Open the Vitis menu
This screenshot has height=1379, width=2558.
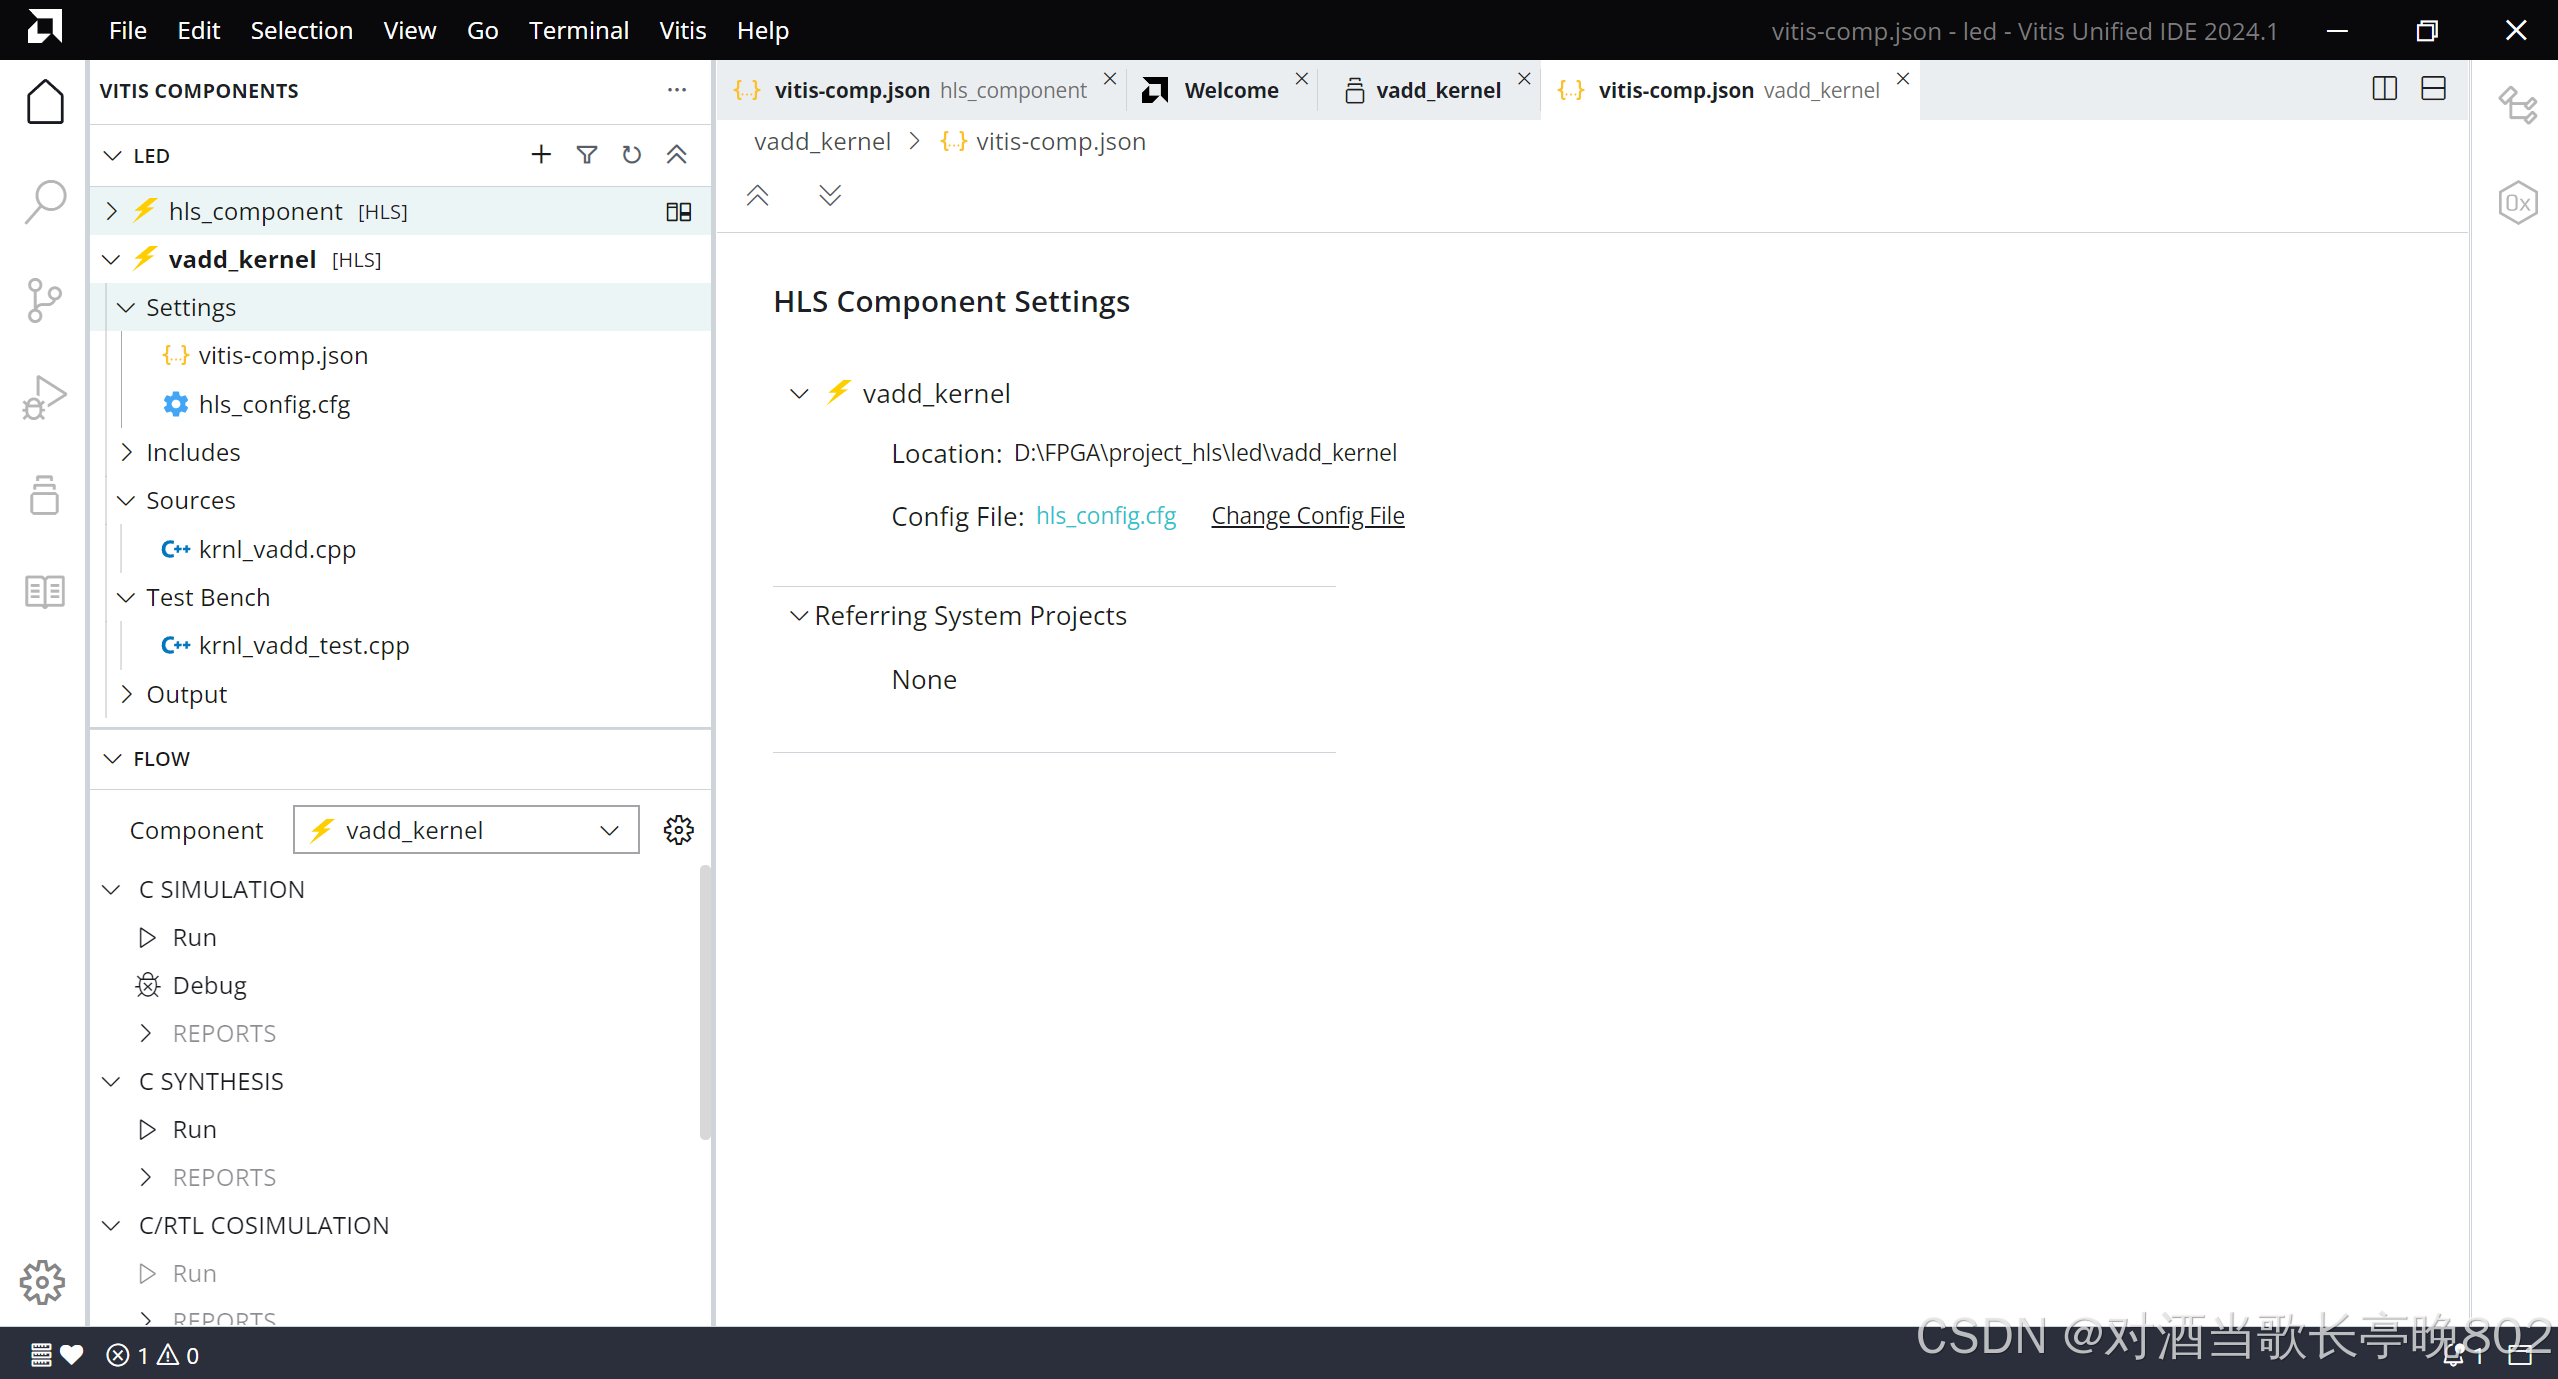[682, 30]
